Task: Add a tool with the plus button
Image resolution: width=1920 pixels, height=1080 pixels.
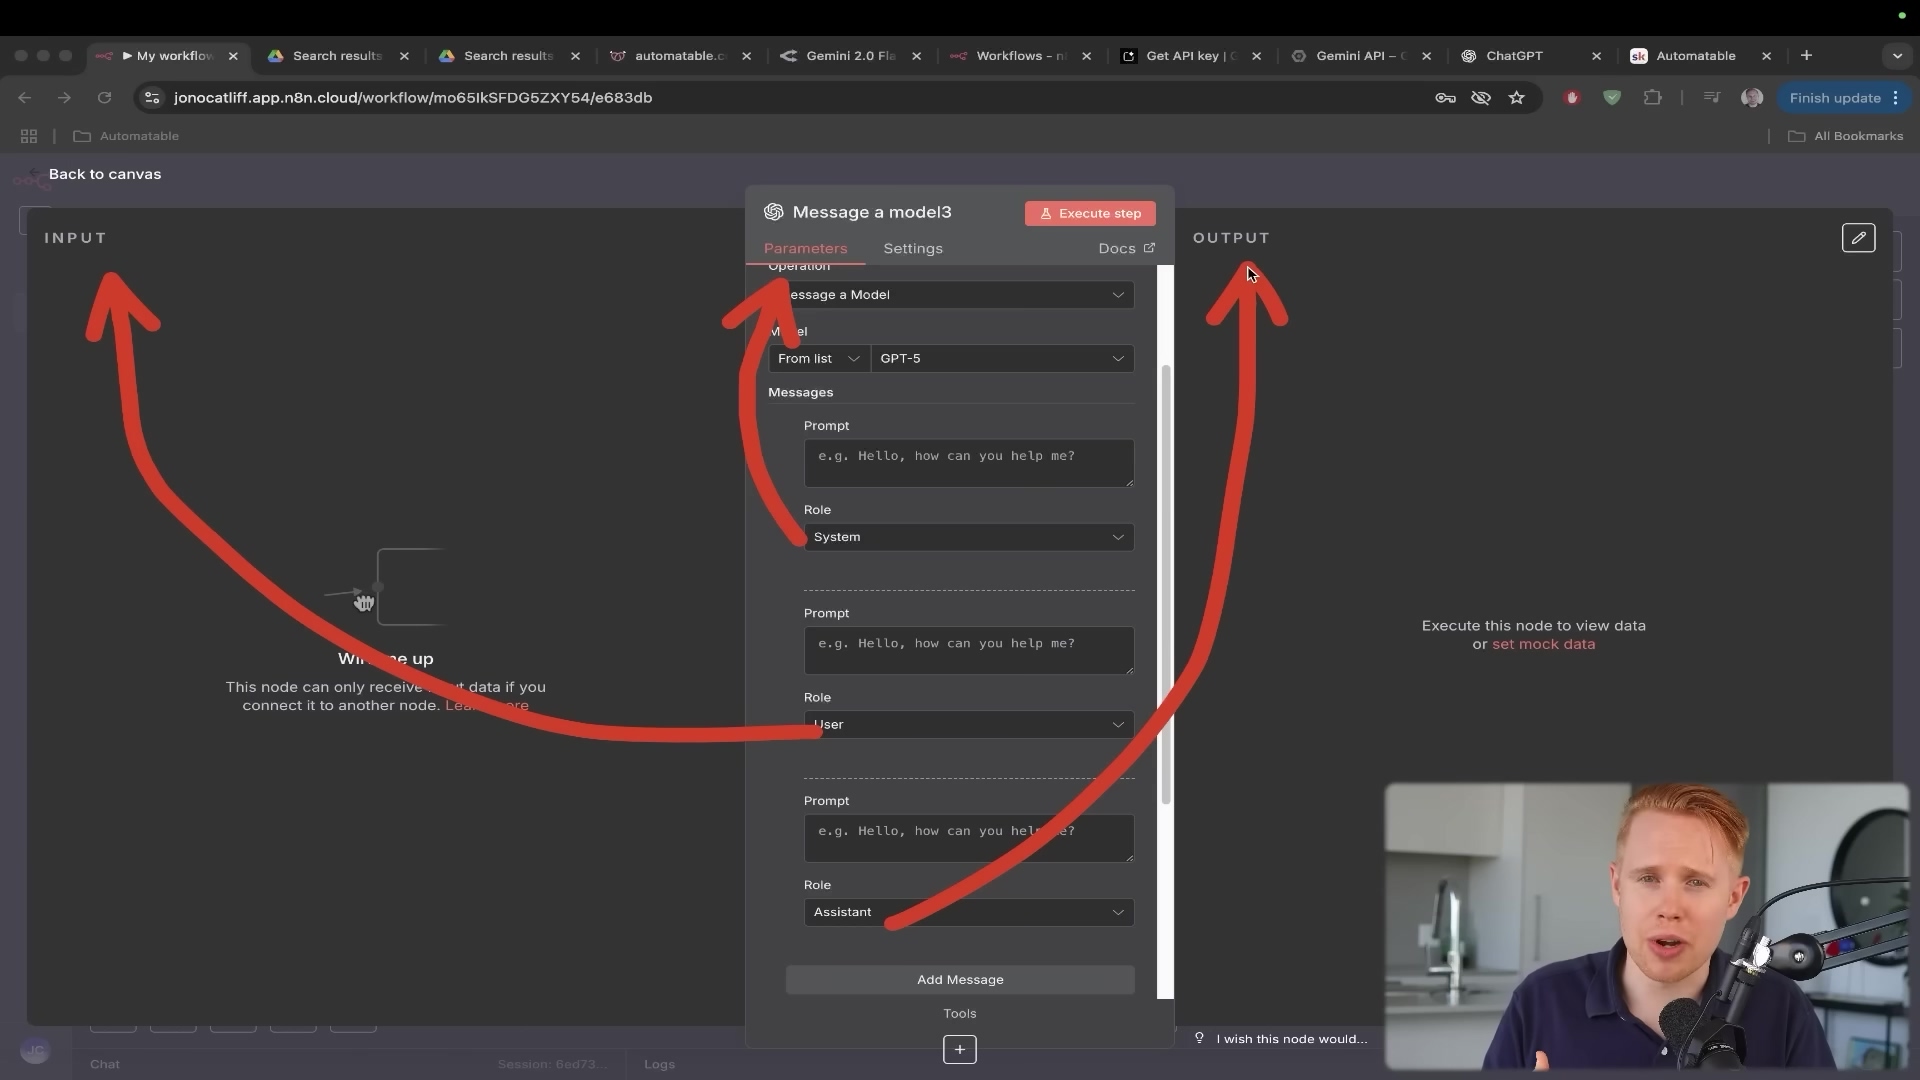Action: click(x=960, y=1049)
